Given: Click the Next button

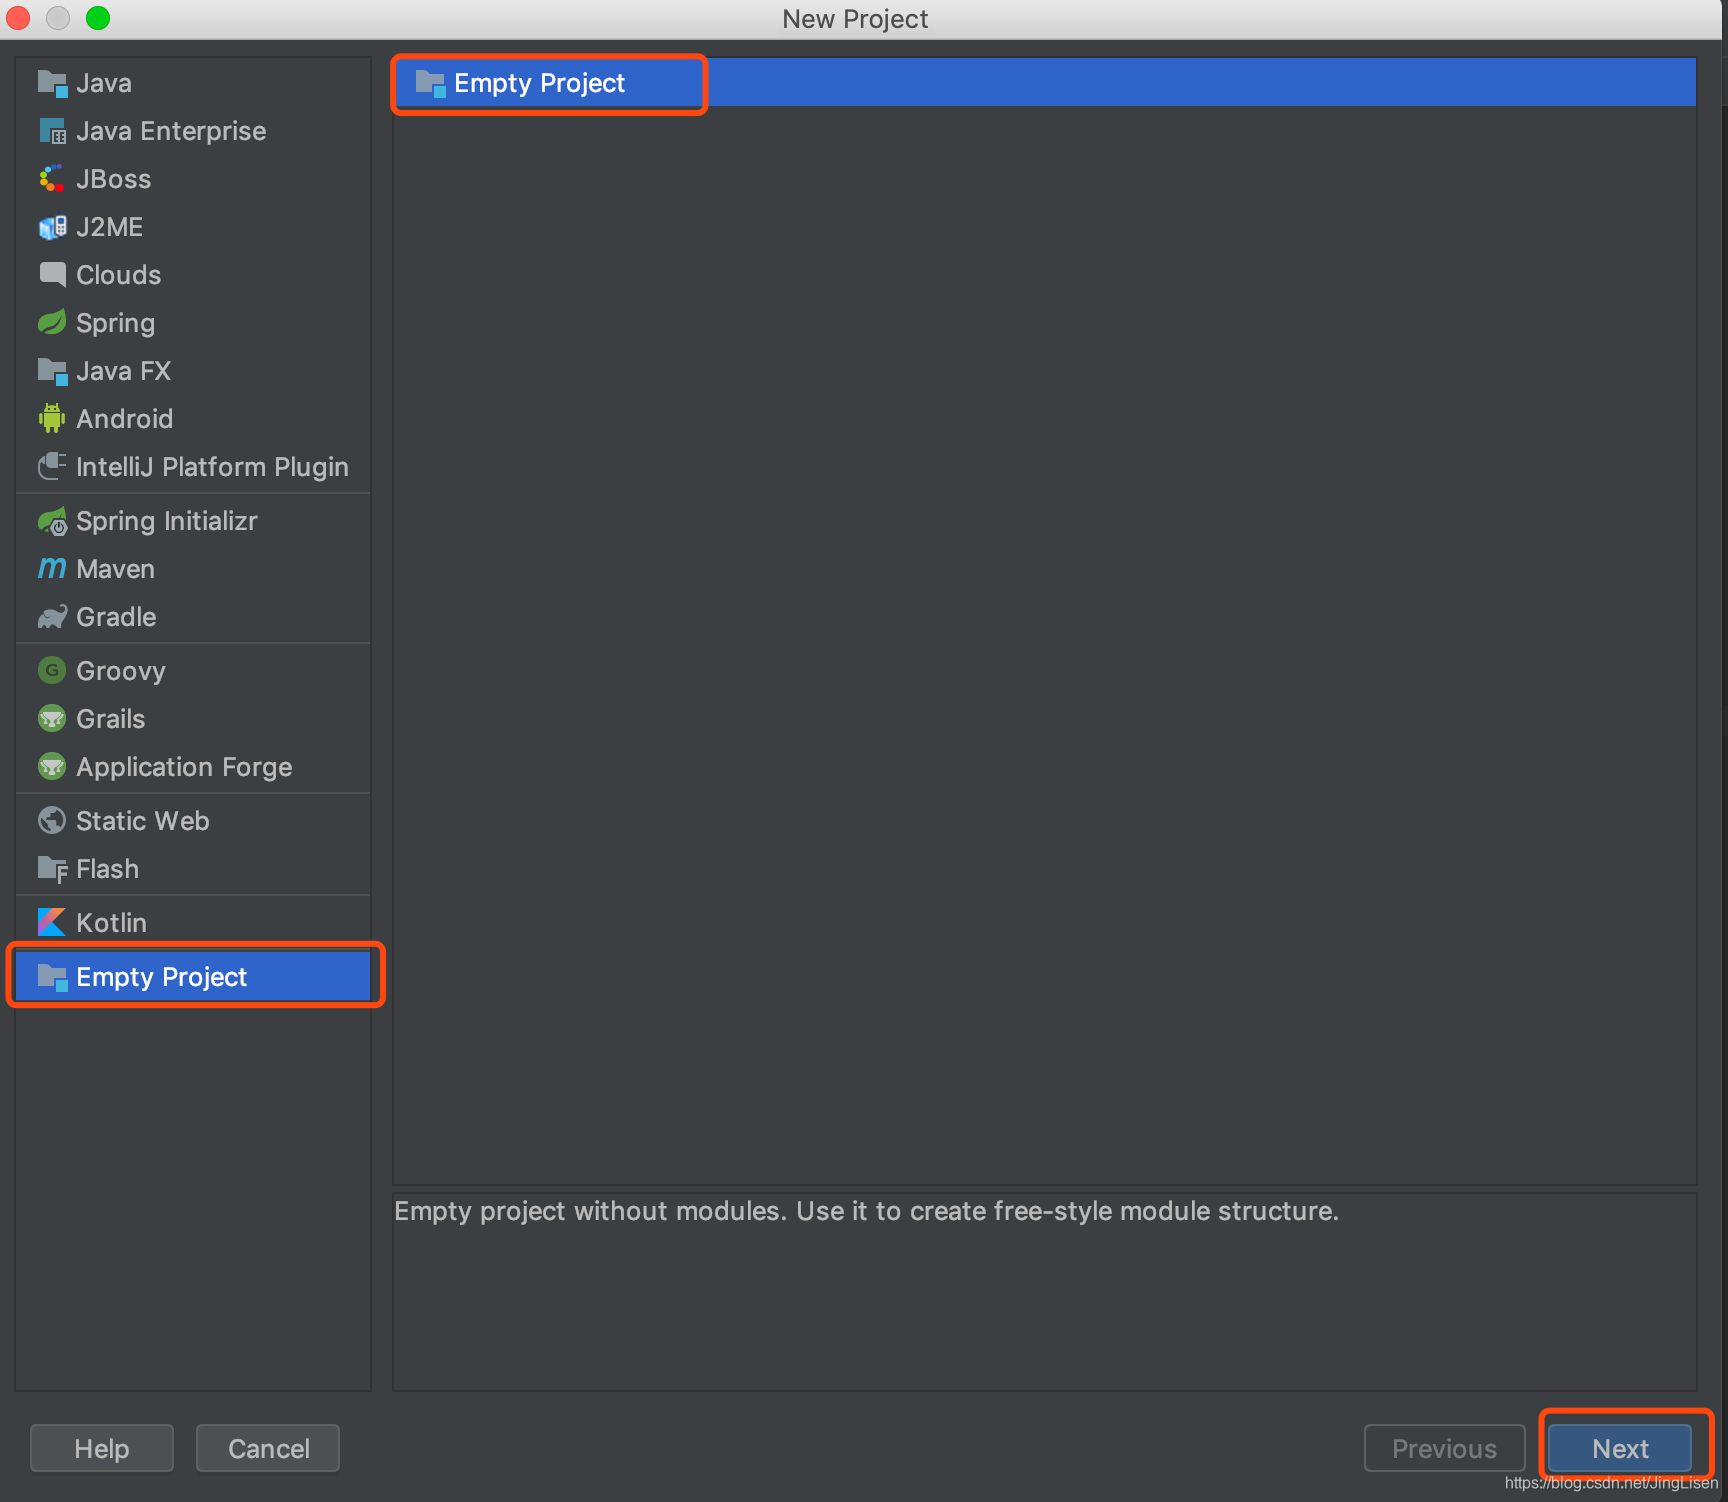Looking at the screenshot, I should 1620,1448.
